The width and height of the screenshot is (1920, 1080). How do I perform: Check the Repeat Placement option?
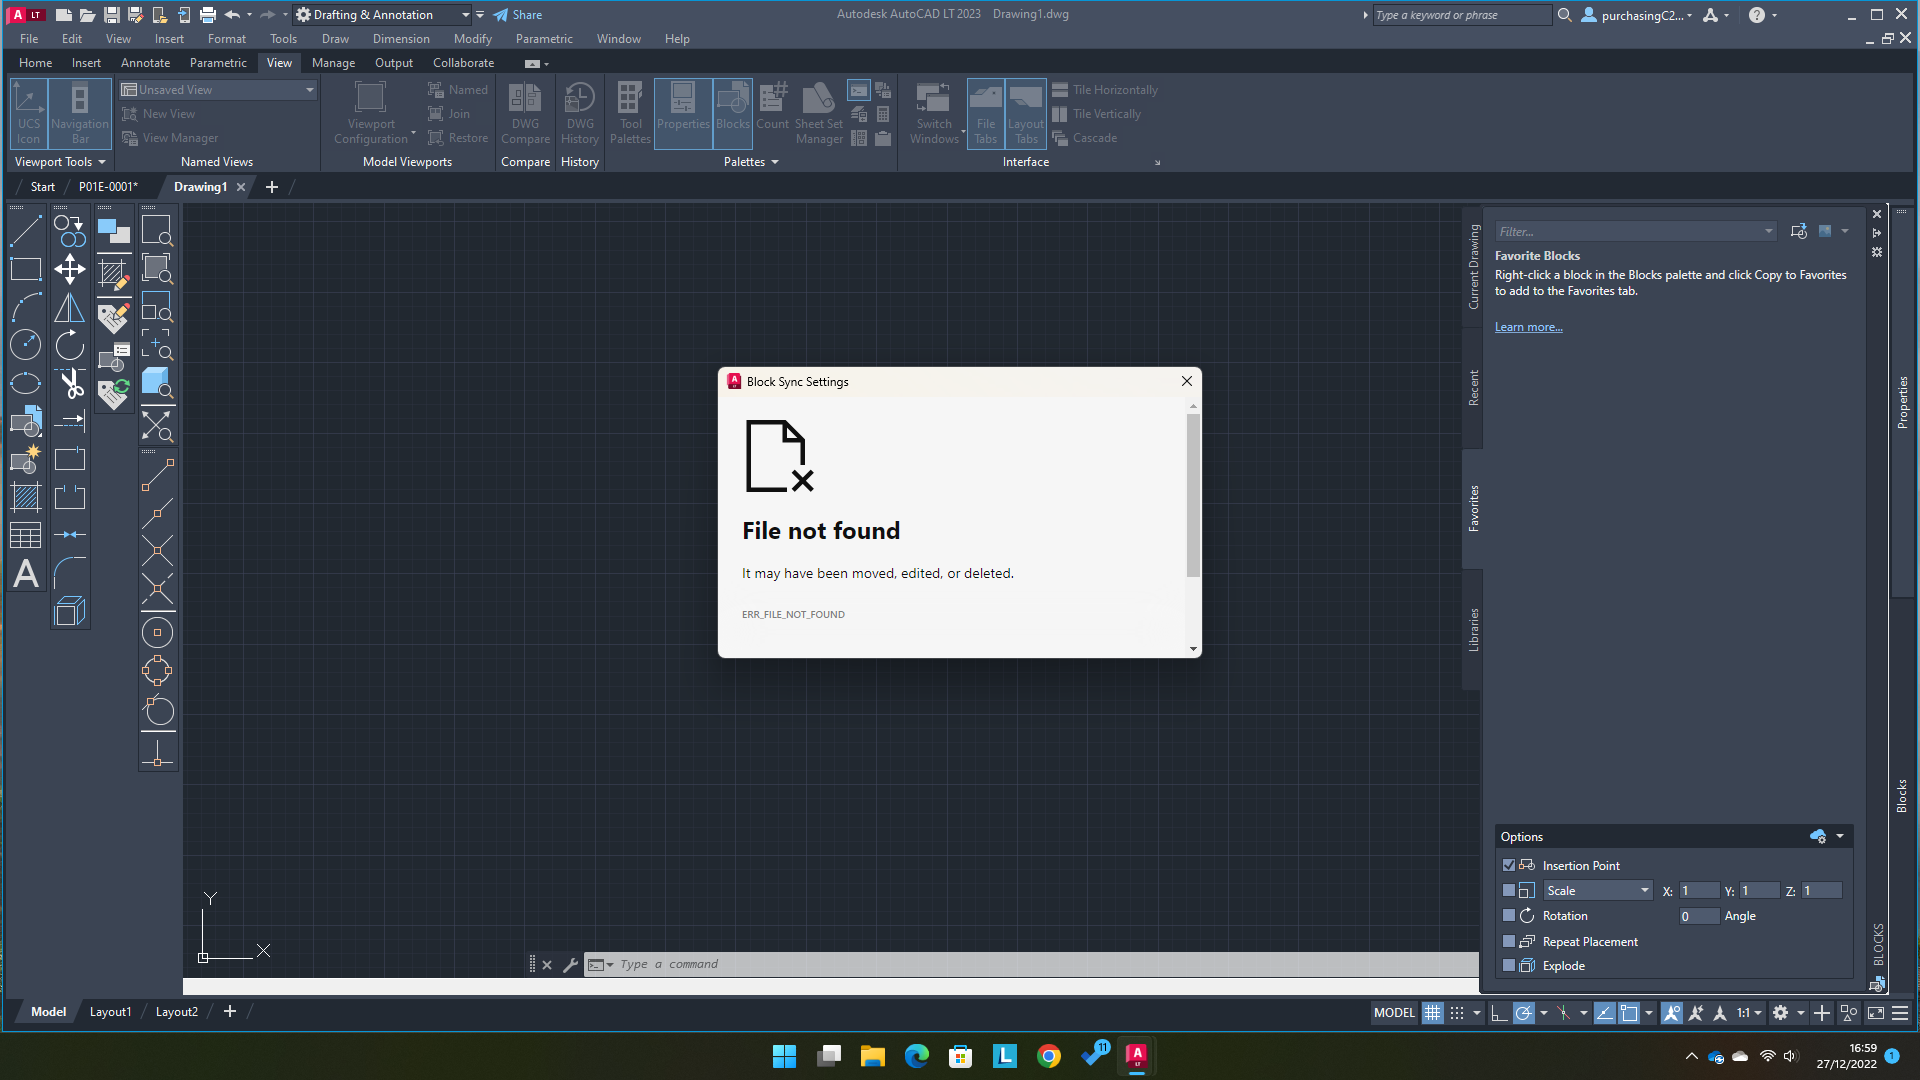pos(1509,941)
